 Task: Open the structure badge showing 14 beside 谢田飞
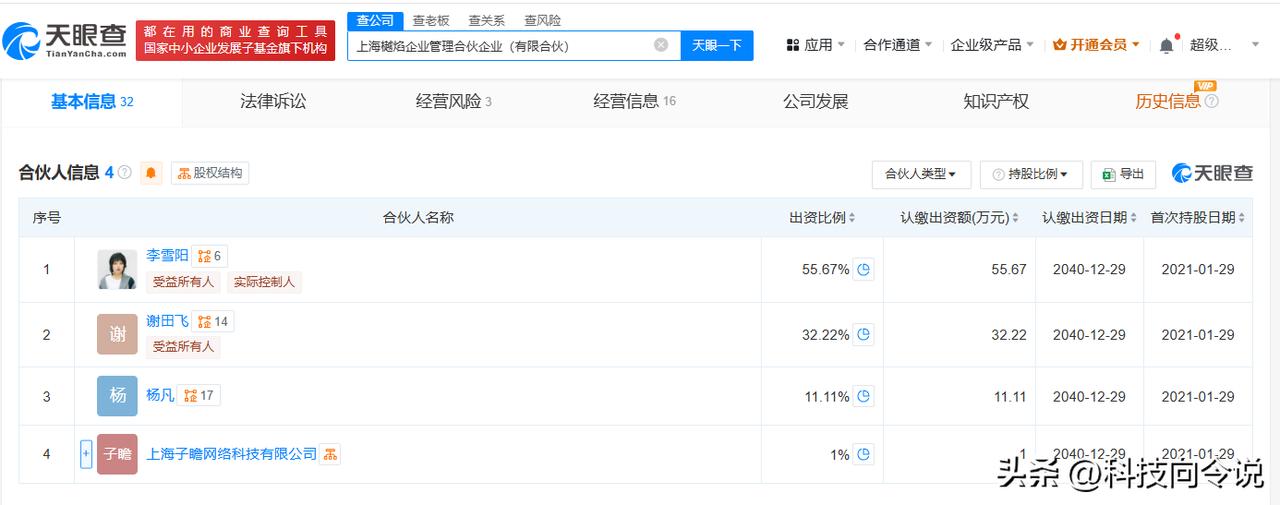tap(213, 322)
